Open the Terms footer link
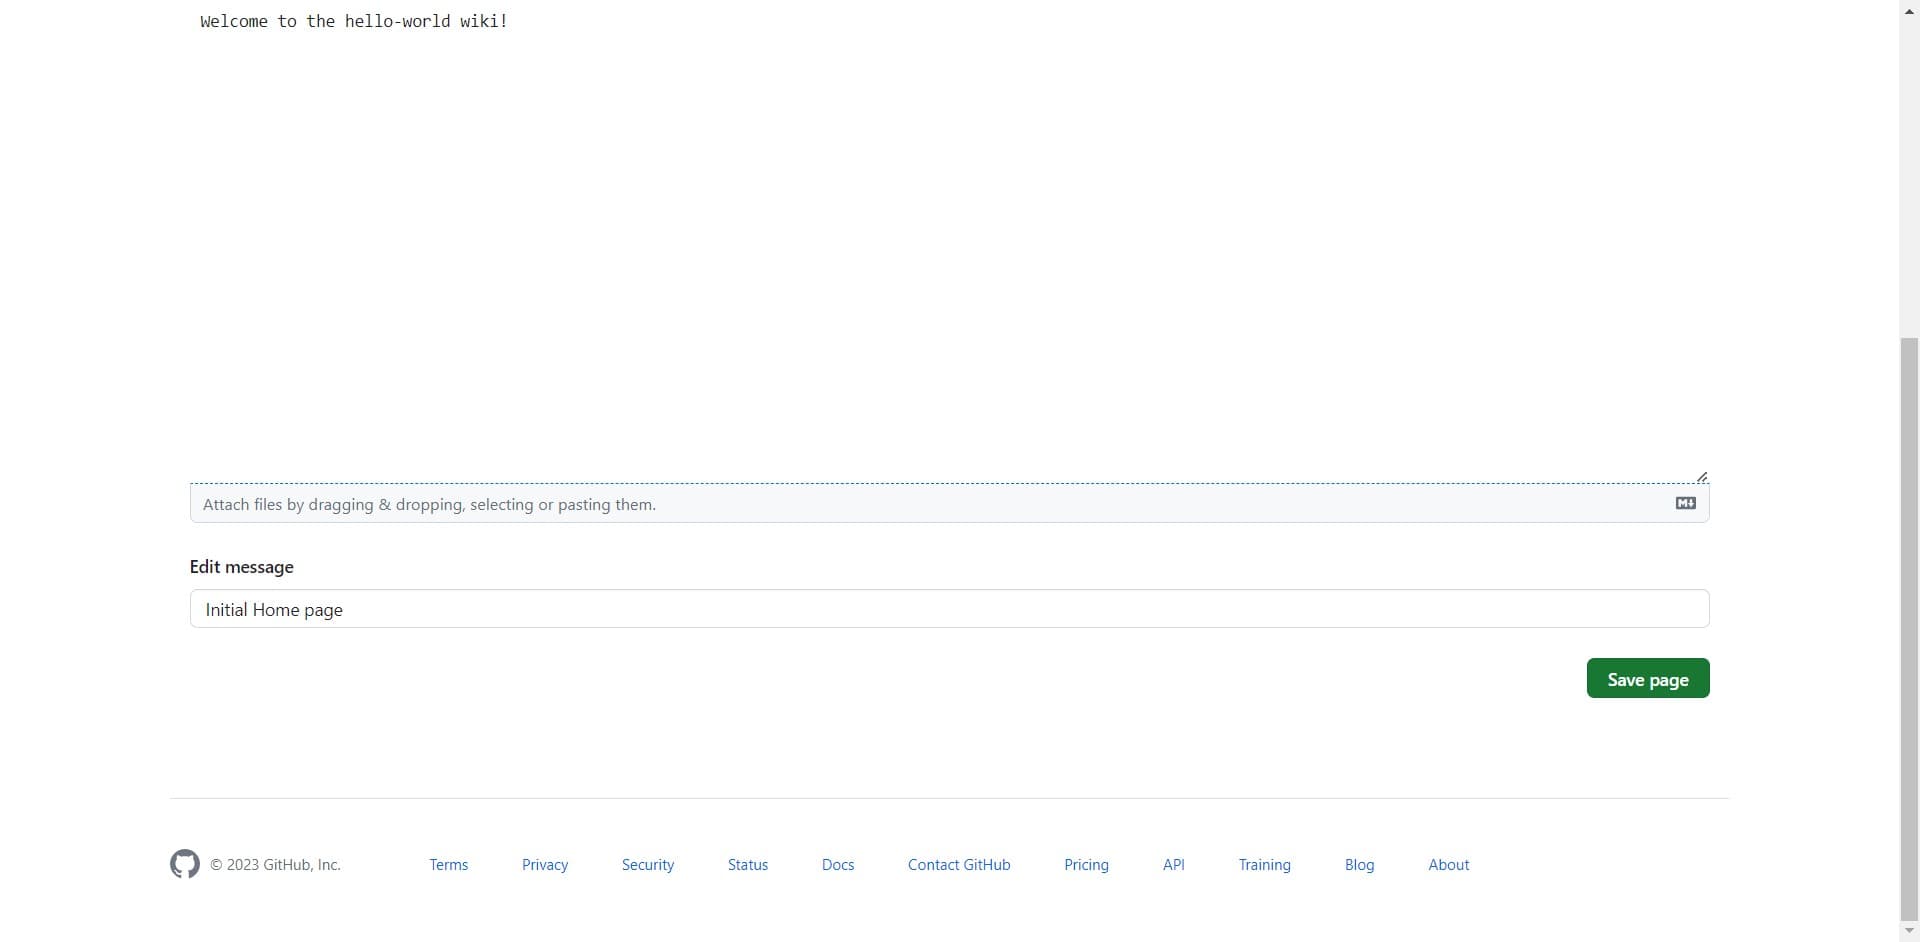The width and height of the screenshot is (1920, 942). [x=448, y=865]
